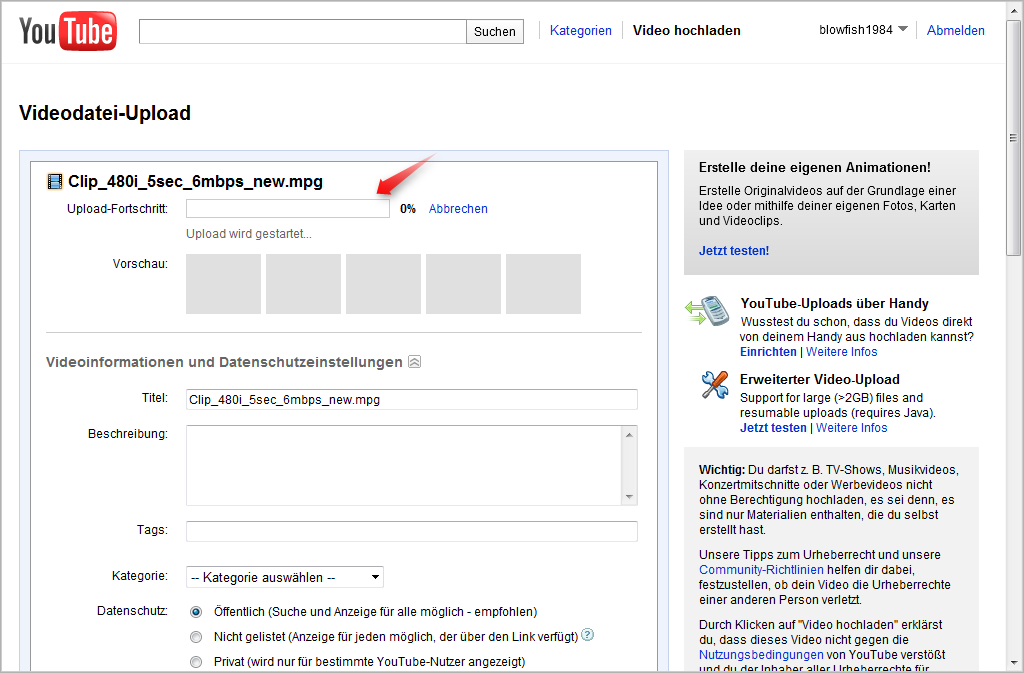Open the help icon beside 'Nicht gelistet'
This screenshot has height=673, width=1024.
[588, 636]
